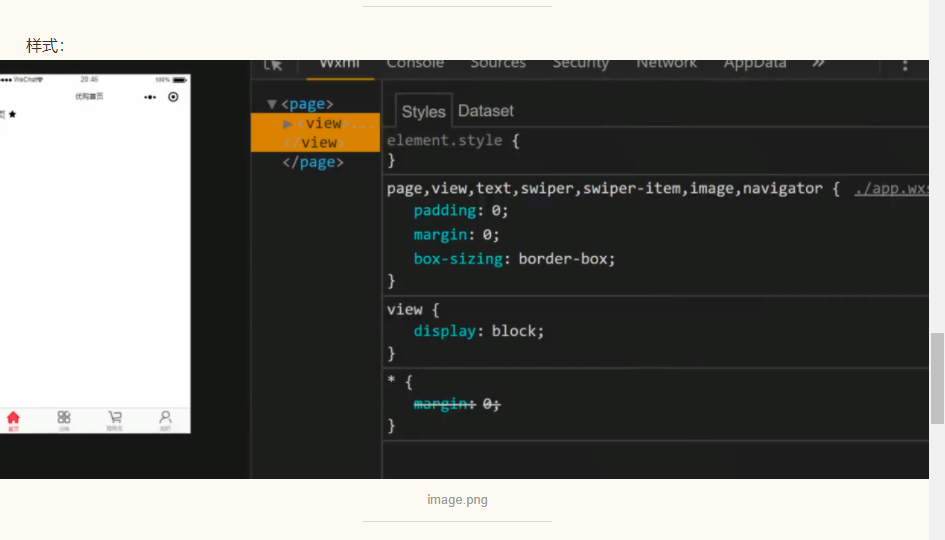945x540 pixels.
Task: Switch to the Network tab
Action: point(667,64)
